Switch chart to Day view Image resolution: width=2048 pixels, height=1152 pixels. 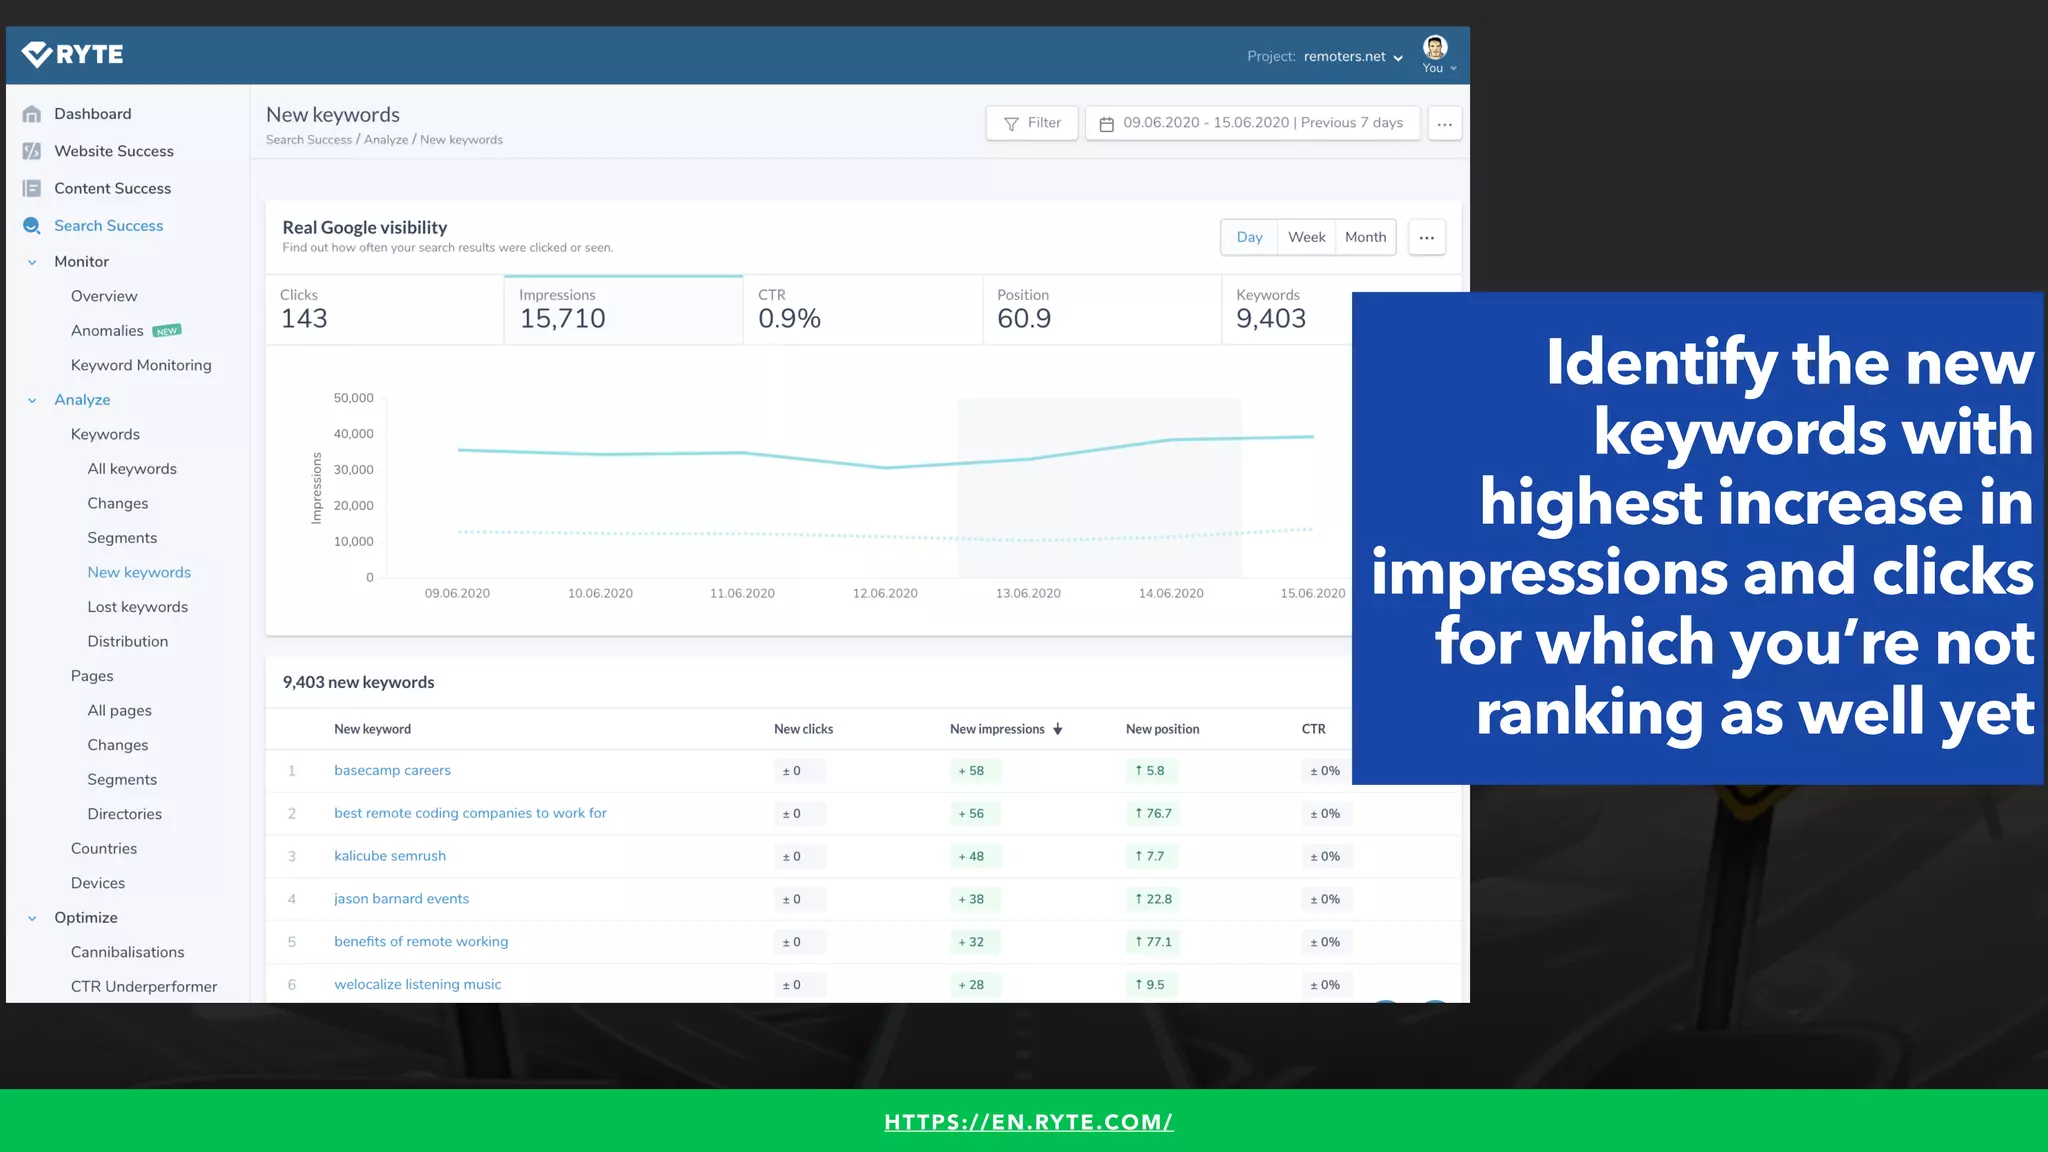click(x=1249, y=237)
